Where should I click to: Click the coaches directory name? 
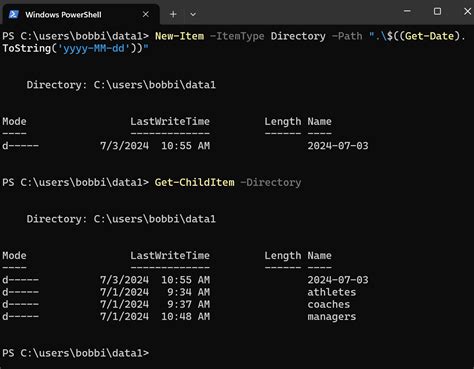[x=329, y=304]
